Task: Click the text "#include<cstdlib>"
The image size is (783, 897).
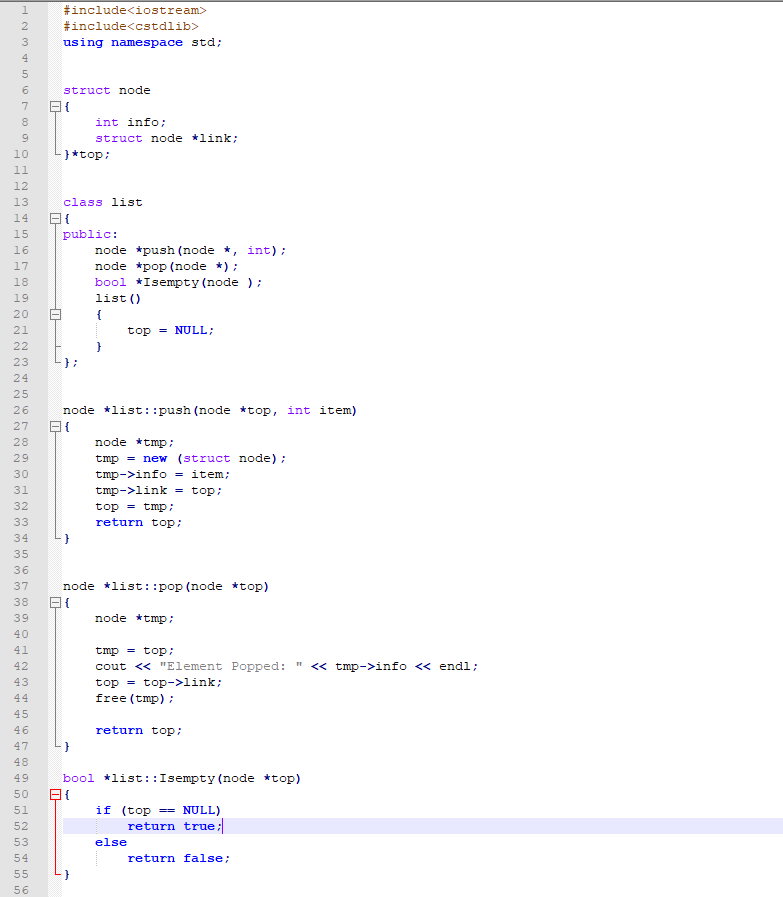Action: [x=130, y=26]
